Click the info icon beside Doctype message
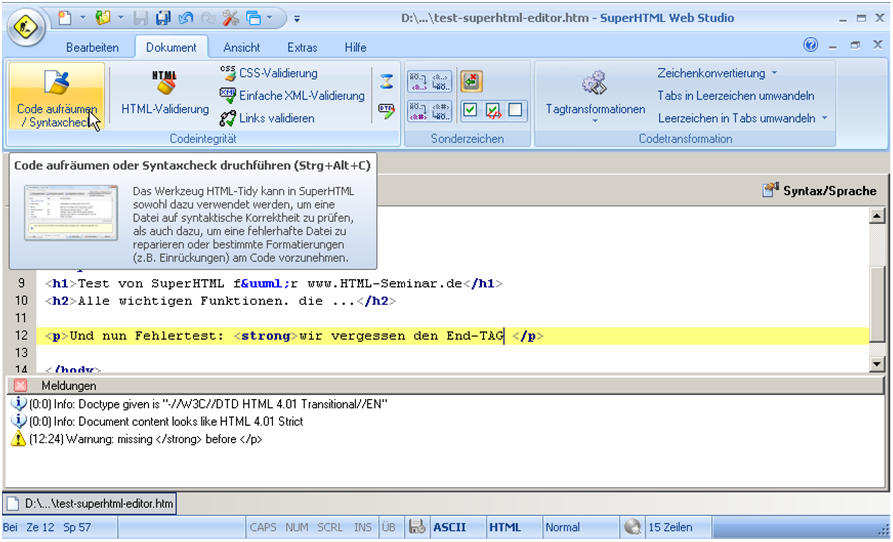 pyautogui.click(x=18, y=404)
